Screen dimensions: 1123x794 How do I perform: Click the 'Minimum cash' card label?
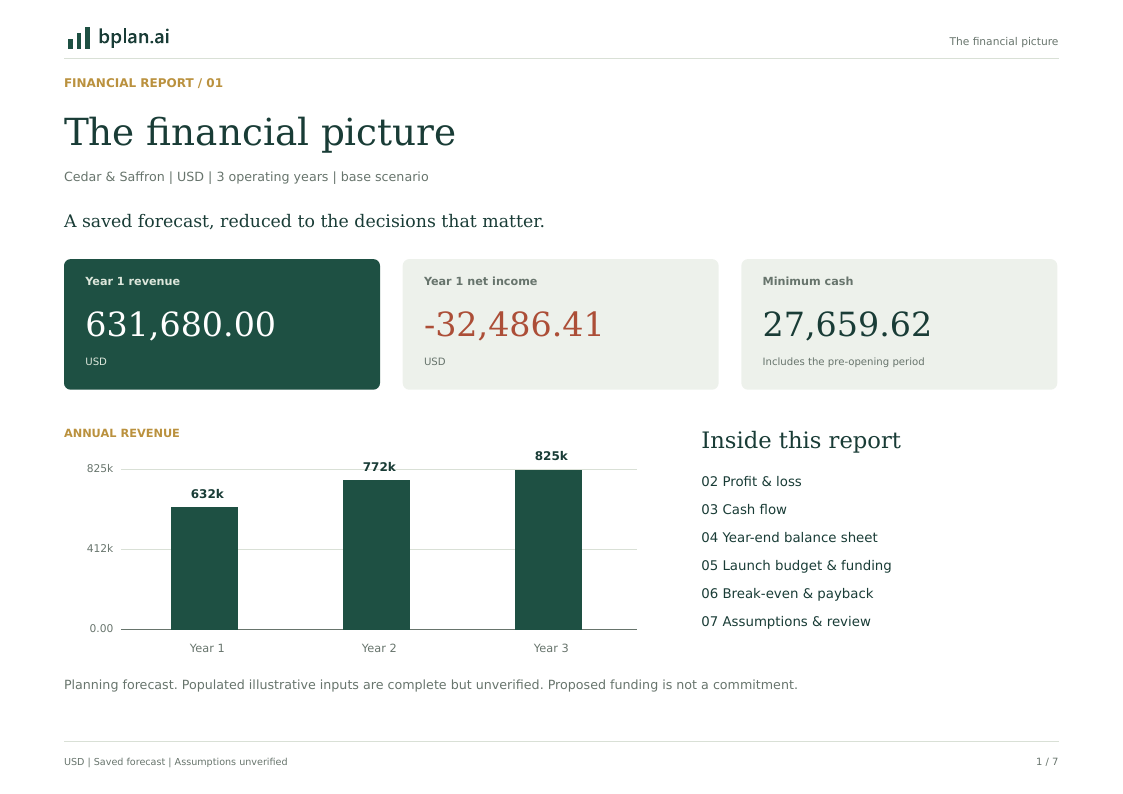point(807,281)
